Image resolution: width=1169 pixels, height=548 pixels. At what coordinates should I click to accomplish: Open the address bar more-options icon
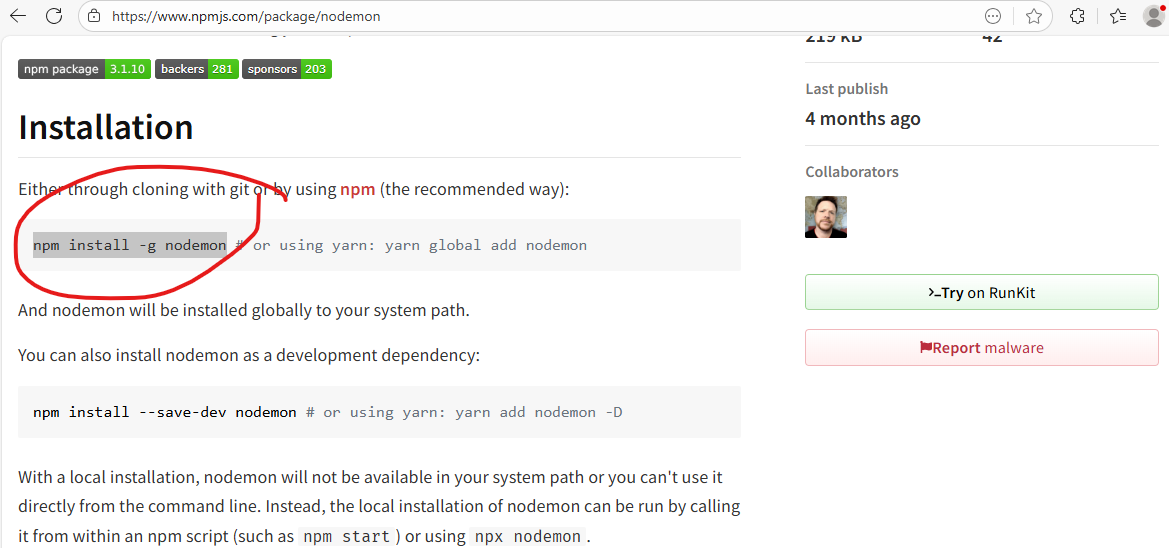(993, 16)
